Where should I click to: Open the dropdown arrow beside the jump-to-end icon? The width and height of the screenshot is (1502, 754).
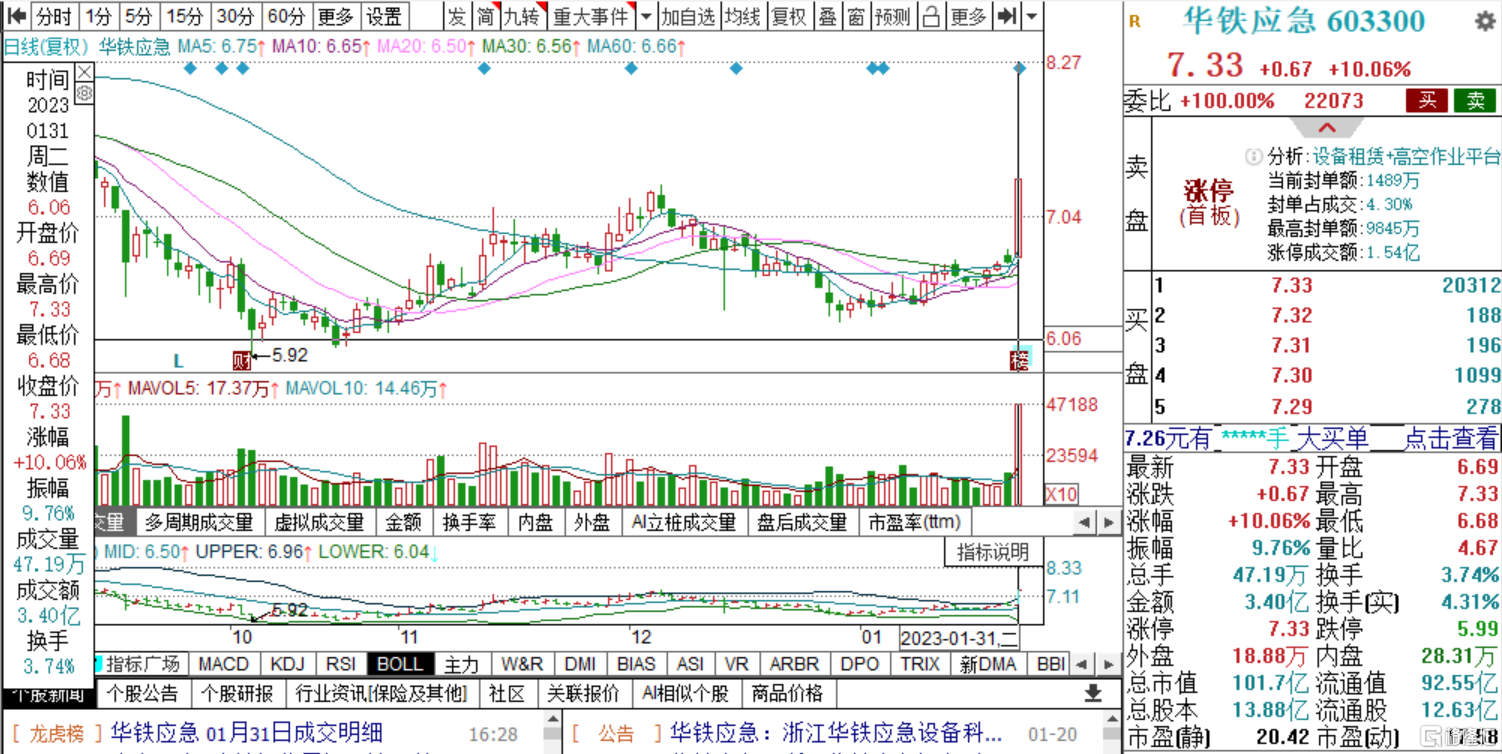coord(1032,16)
